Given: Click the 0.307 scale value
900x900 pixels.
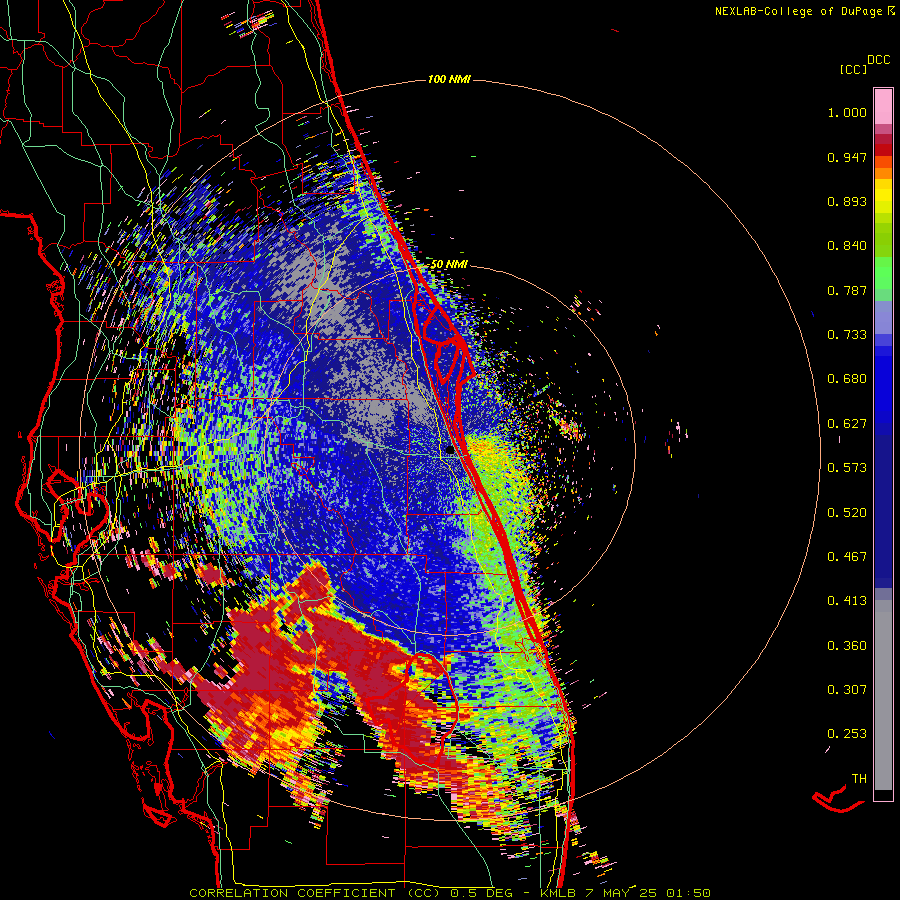Looking at the screenshot, I should pos(847,690).
